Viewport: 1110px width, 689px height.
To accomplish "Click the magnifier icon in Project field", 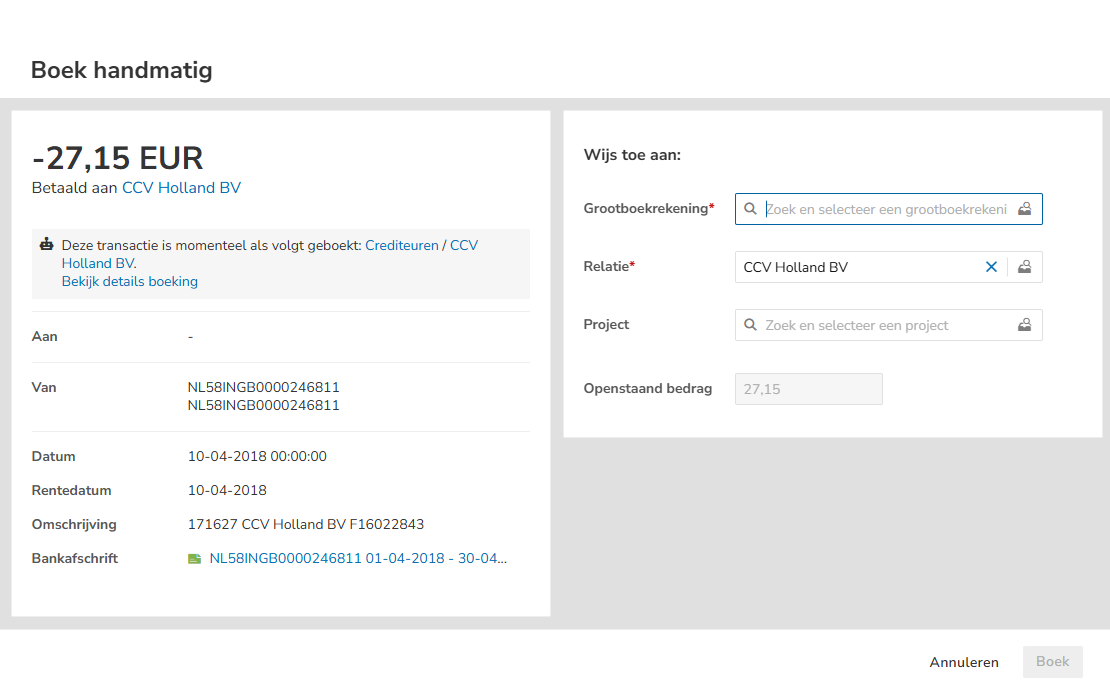I will [x=750, y=325].
